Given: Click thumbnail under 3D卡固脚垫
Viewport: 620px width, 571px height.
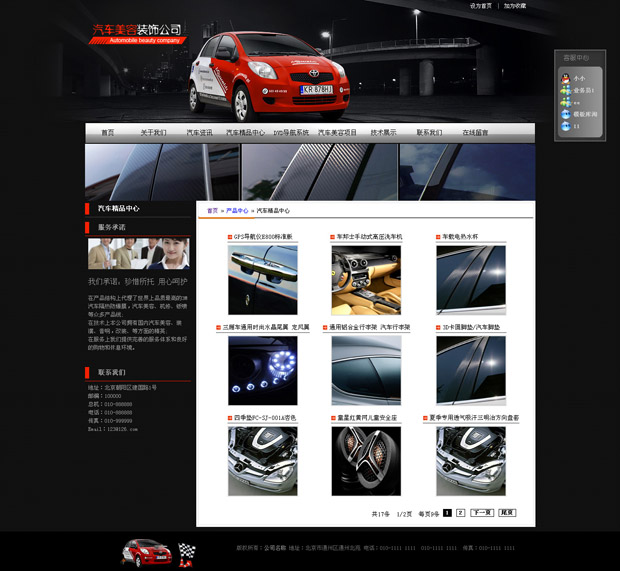Looking at the screenshot, I should point(471,371).
